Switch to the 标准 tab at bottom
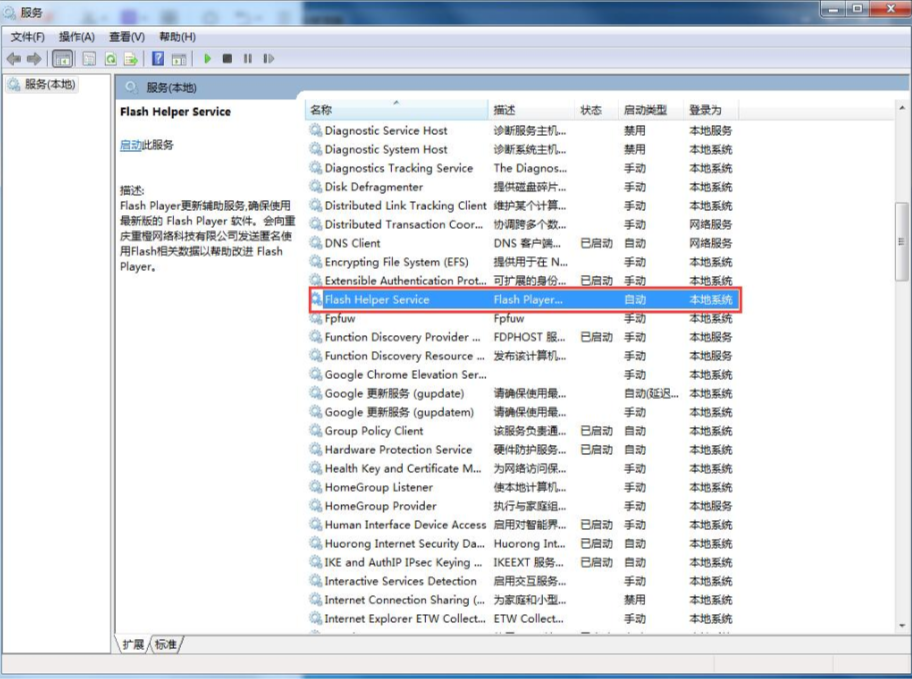This screenshot has width=912, height=679. point(166,645)
